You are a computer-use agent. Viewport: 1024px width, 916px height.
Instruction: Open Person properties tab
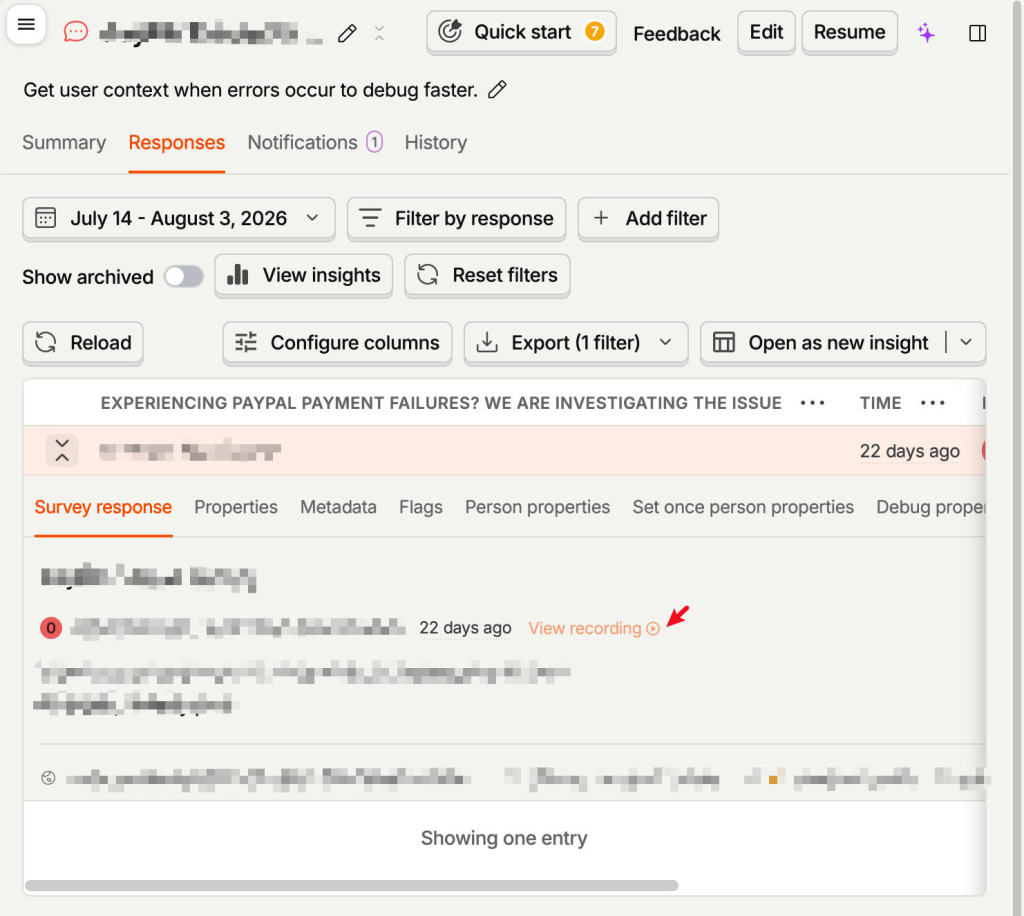point(537,507)
